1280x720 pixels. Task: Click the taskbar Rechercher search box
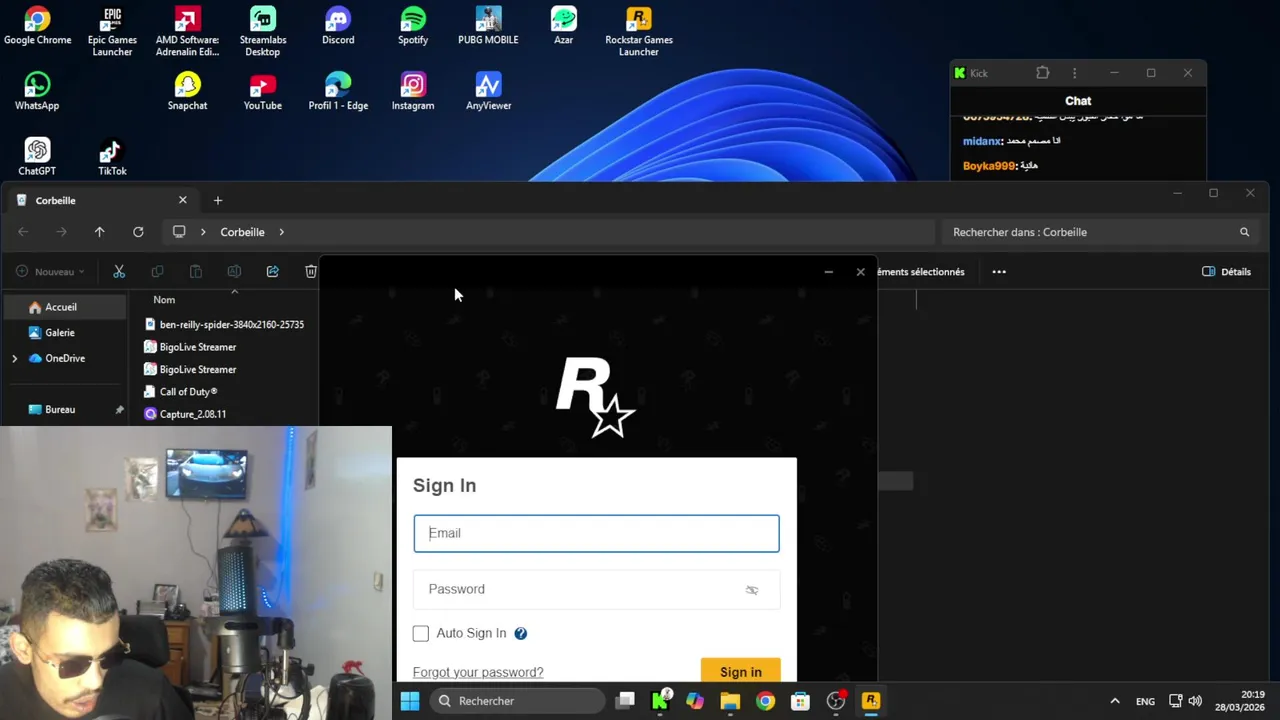point(518,701)
